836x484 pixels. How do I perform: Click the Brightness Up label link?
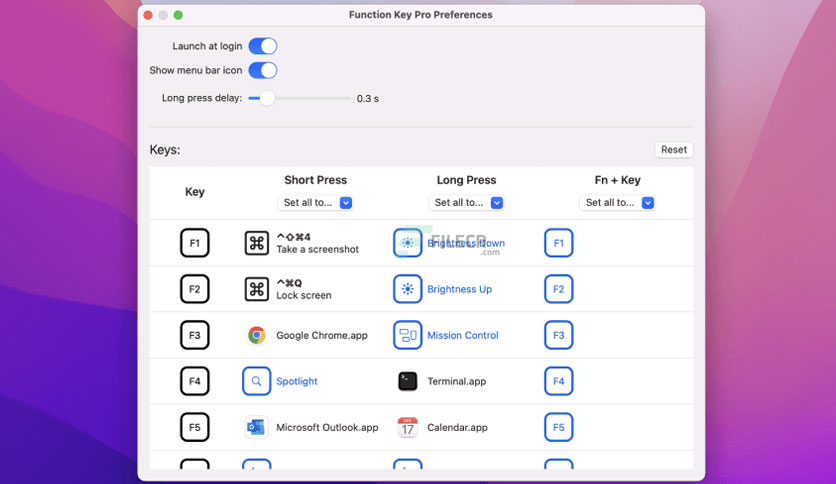coord(460,289)
